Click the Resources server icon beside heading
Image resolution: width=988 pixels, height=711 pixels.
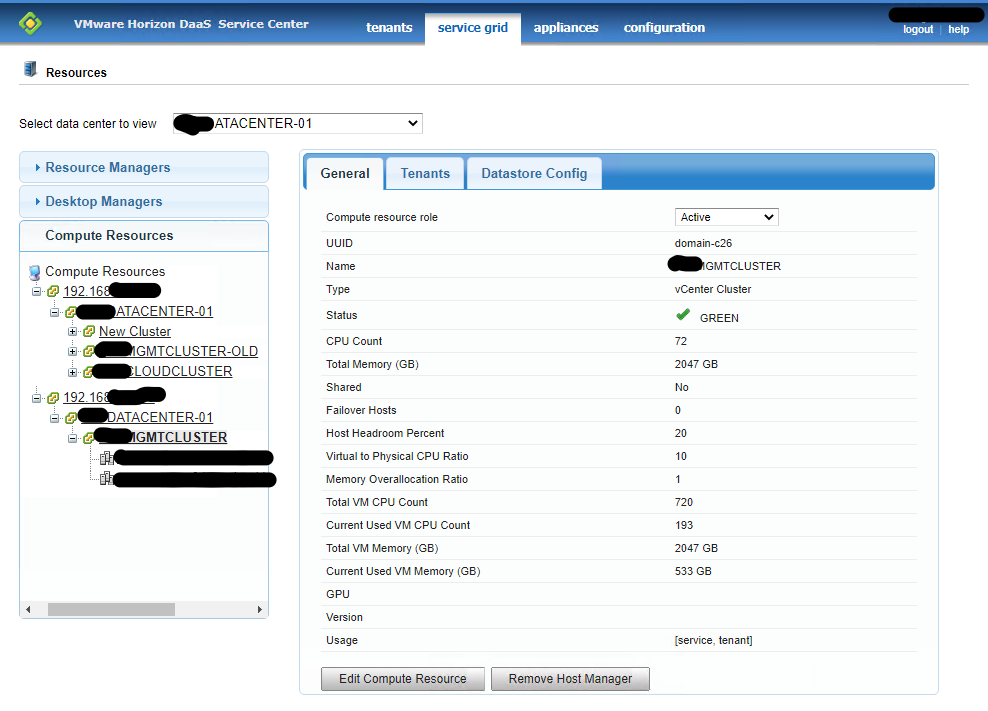30,69
